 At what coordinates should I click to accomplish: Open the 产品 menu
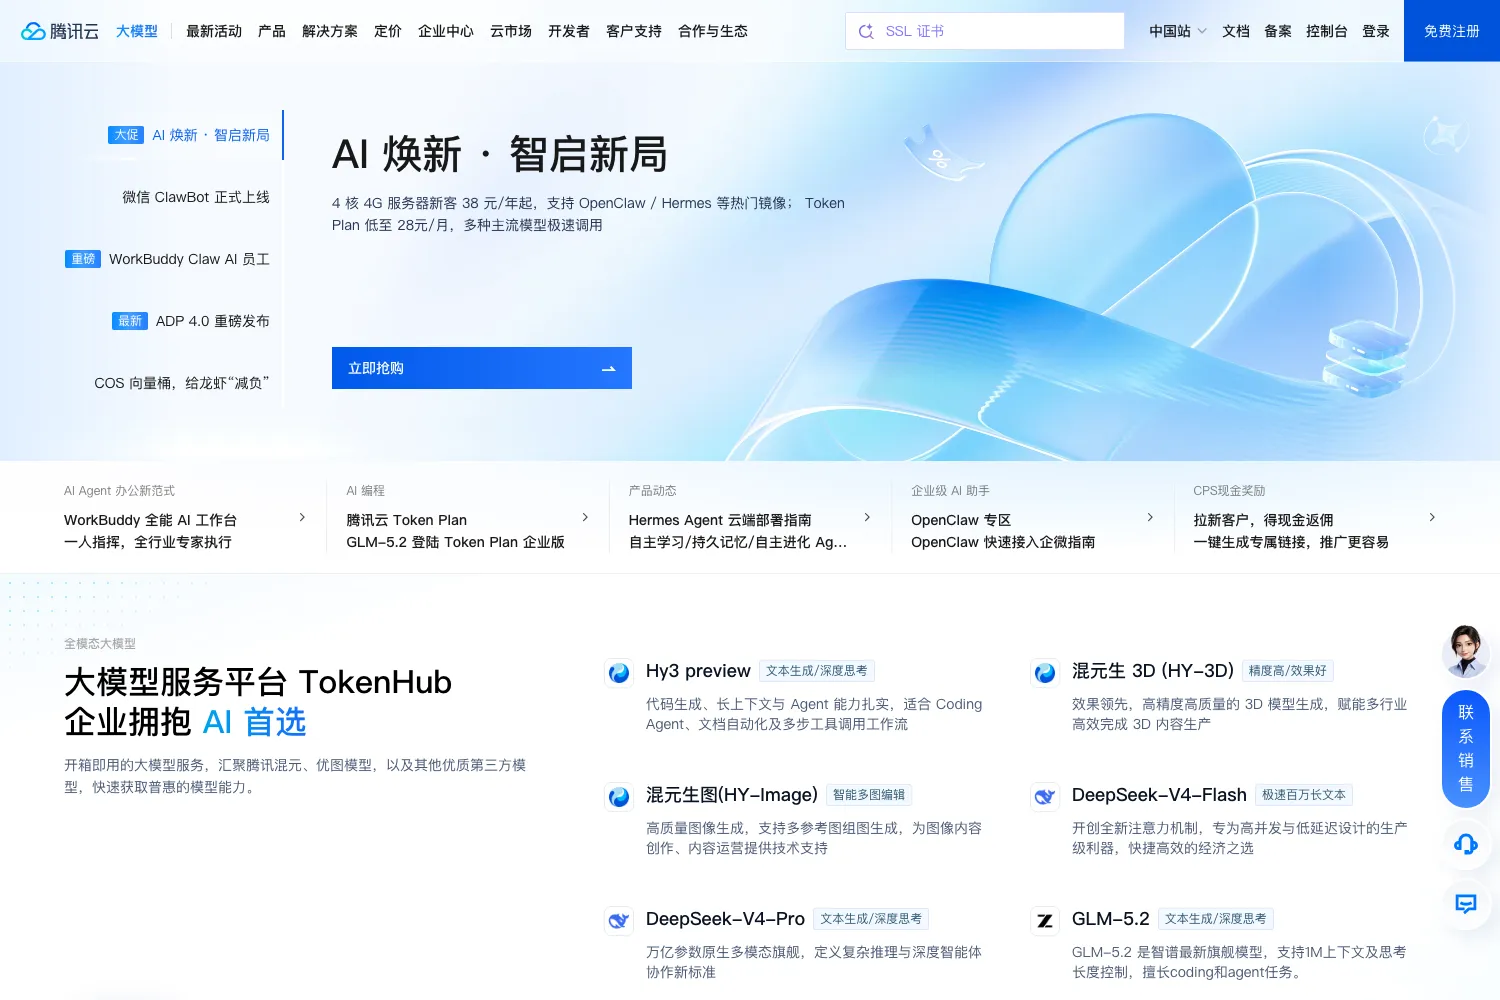[x=272, y=31]
